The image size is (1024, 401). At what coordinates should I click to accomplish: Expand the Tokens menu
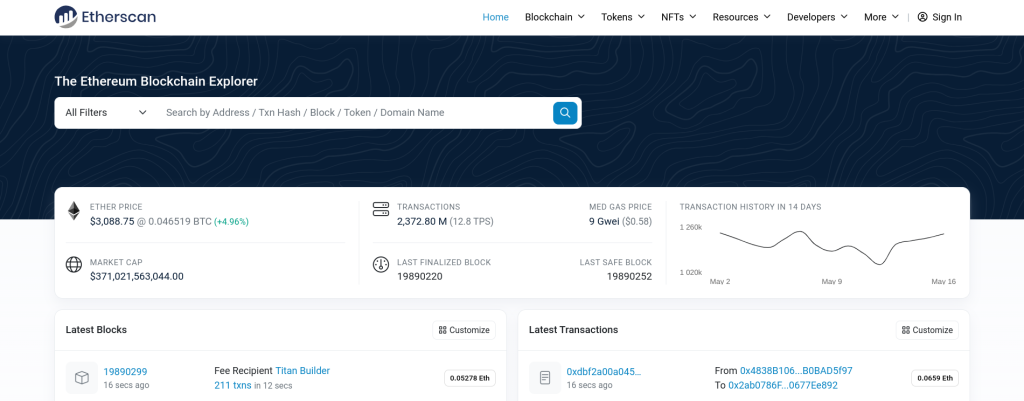[x=623, y=17]
